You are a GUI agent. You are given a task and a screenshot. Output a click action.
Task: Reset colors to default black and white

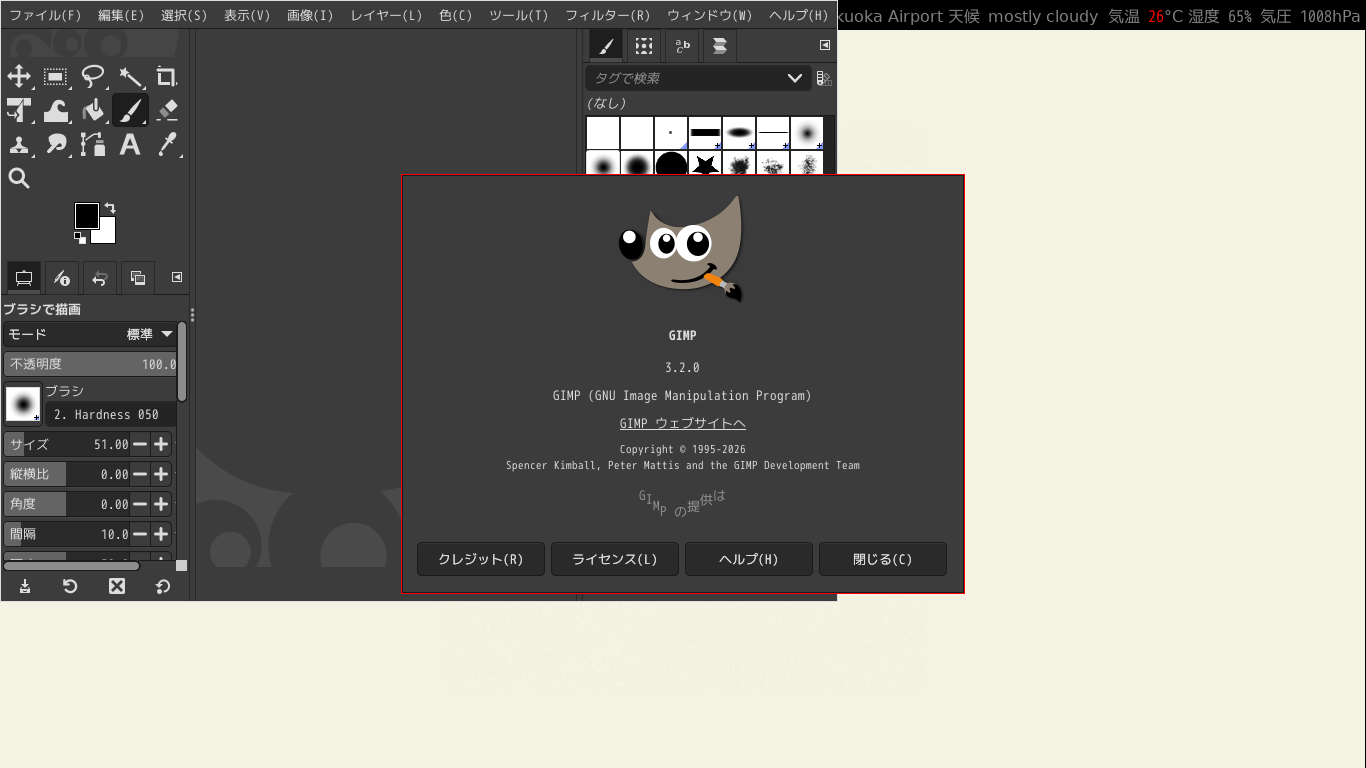click(80, 238)
